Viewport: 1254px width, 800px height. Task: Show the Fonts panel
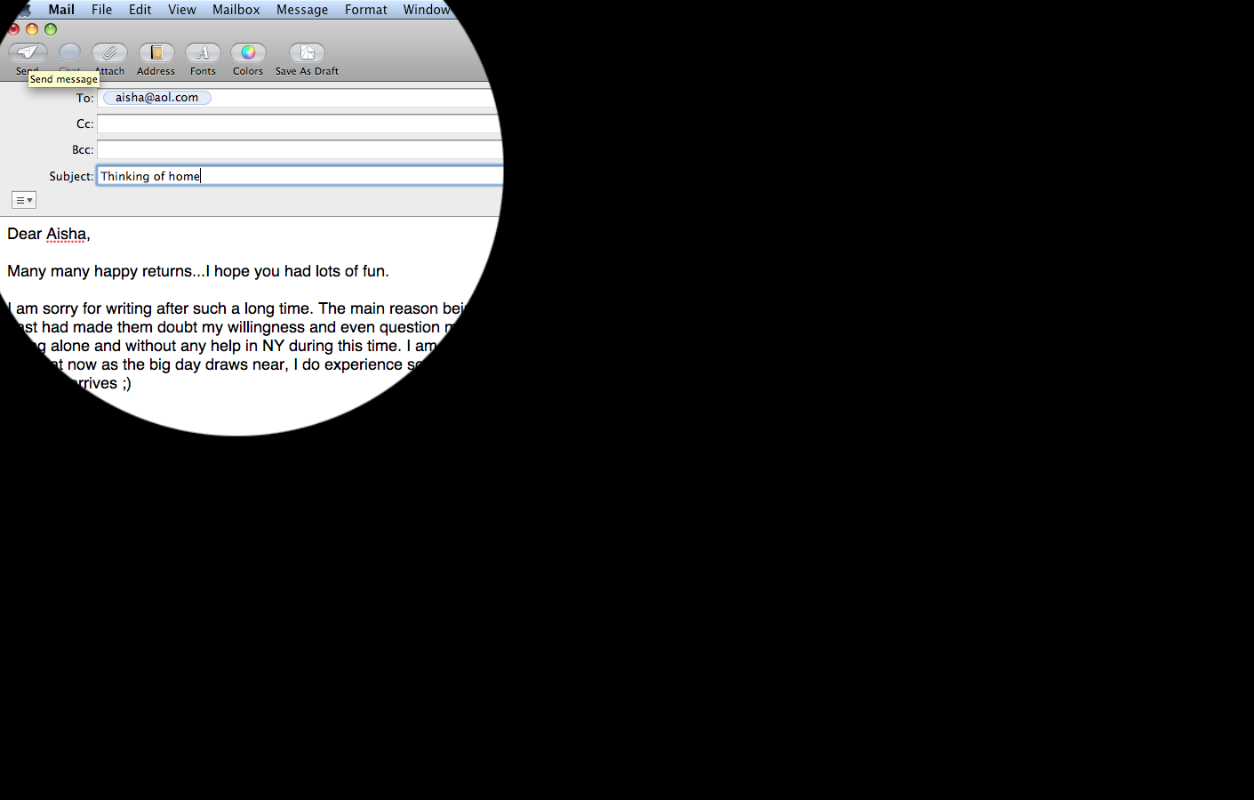(x=203, y=53)
